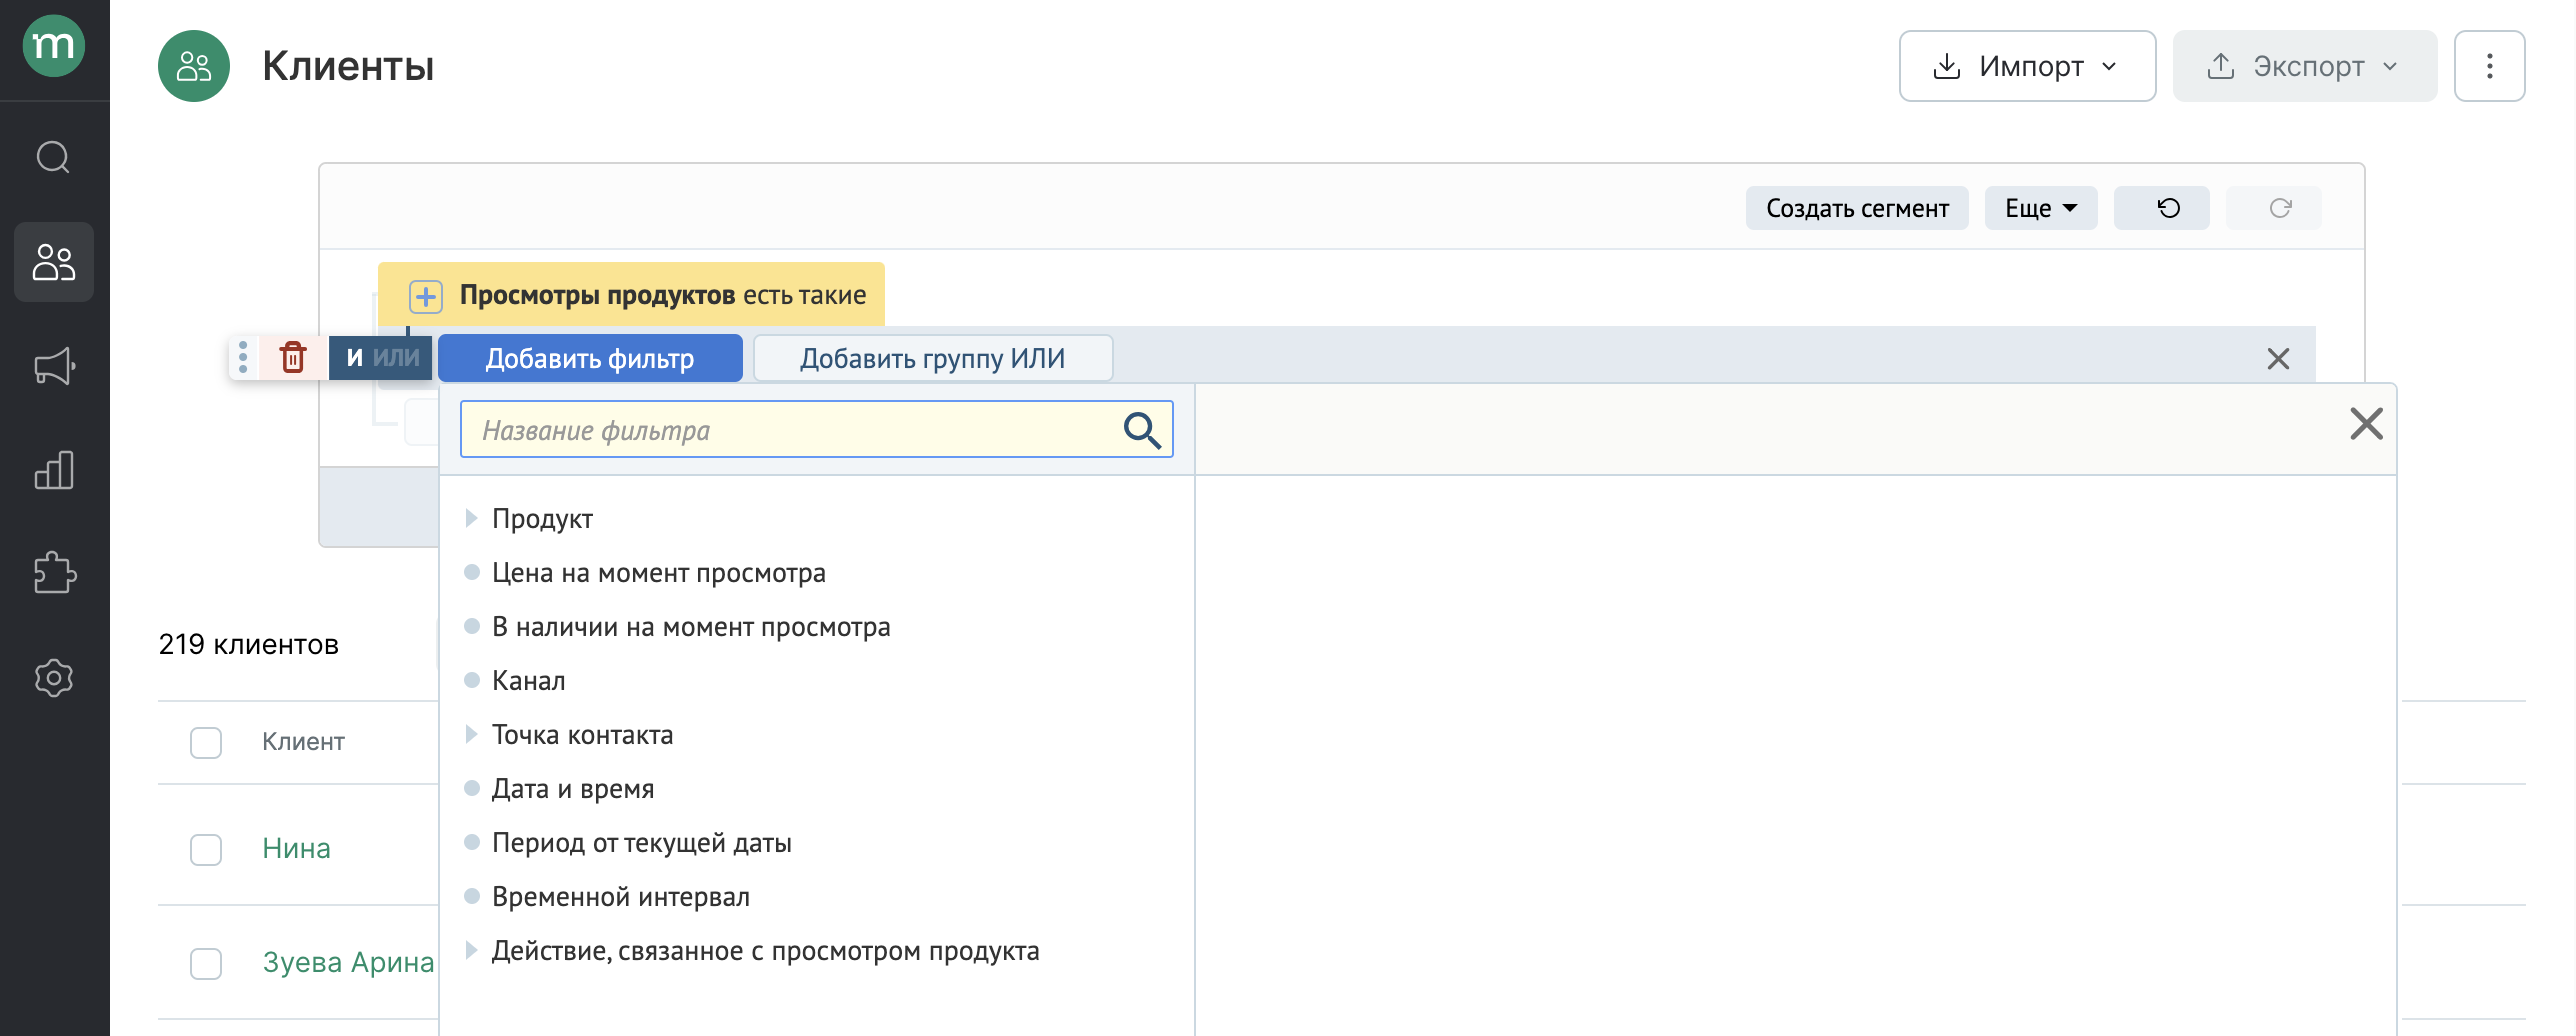Screen dimensions: 2576x1036
Task: Click Добавить группу ИЛИ button
Action: coord(933,358)
